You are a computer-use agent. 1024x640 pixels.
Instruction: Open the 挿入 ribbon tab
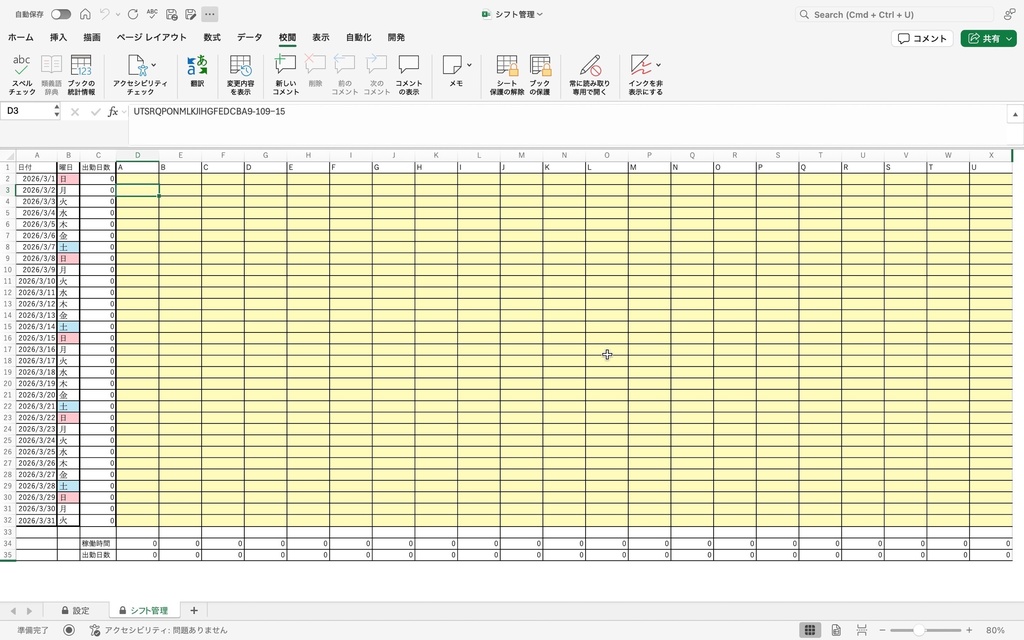pyautogui.click(x=58, y=38)
